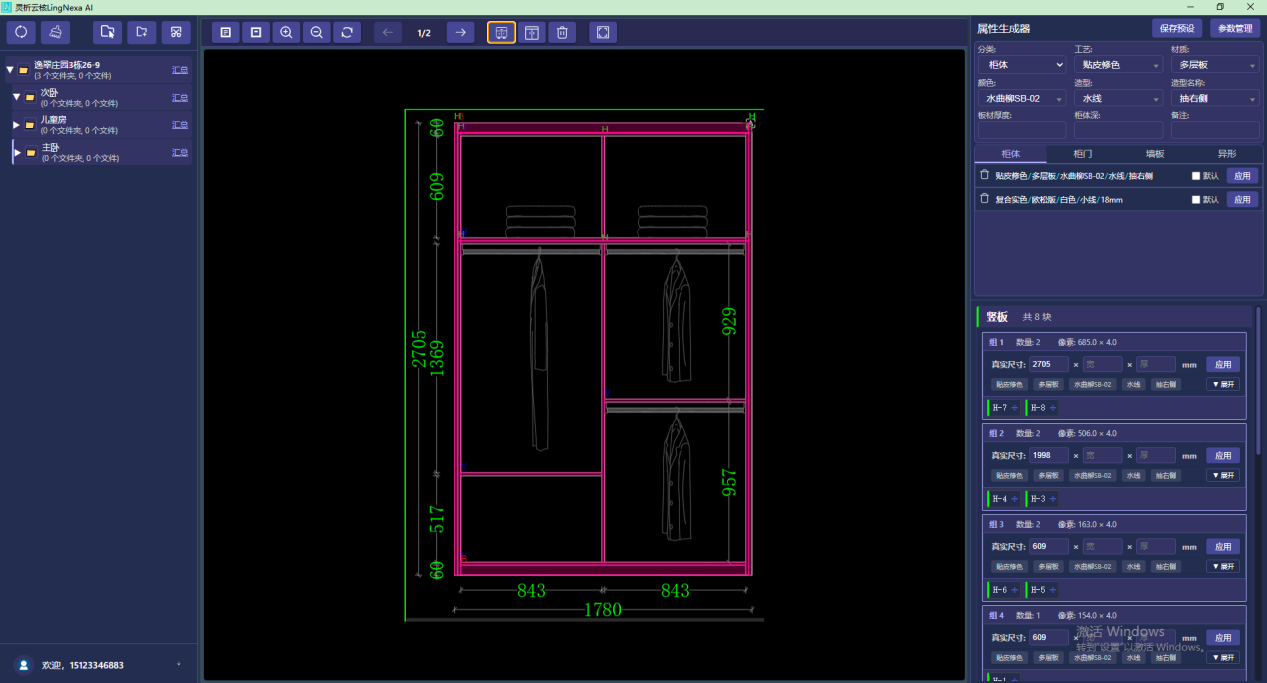
Task: Click the square stop-style icon in canvas toolbar
Action: point(256,32)
